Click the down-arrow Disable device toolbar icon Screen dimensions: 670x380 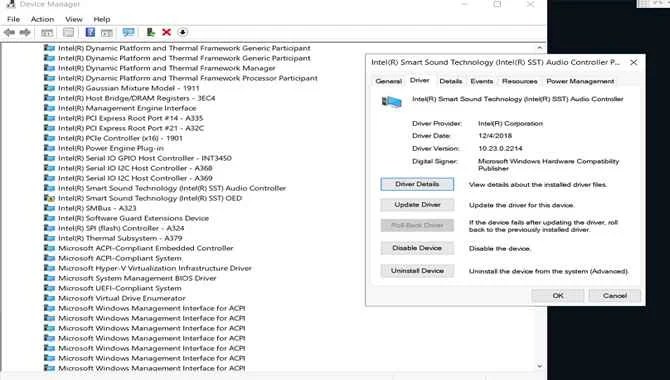182,32
